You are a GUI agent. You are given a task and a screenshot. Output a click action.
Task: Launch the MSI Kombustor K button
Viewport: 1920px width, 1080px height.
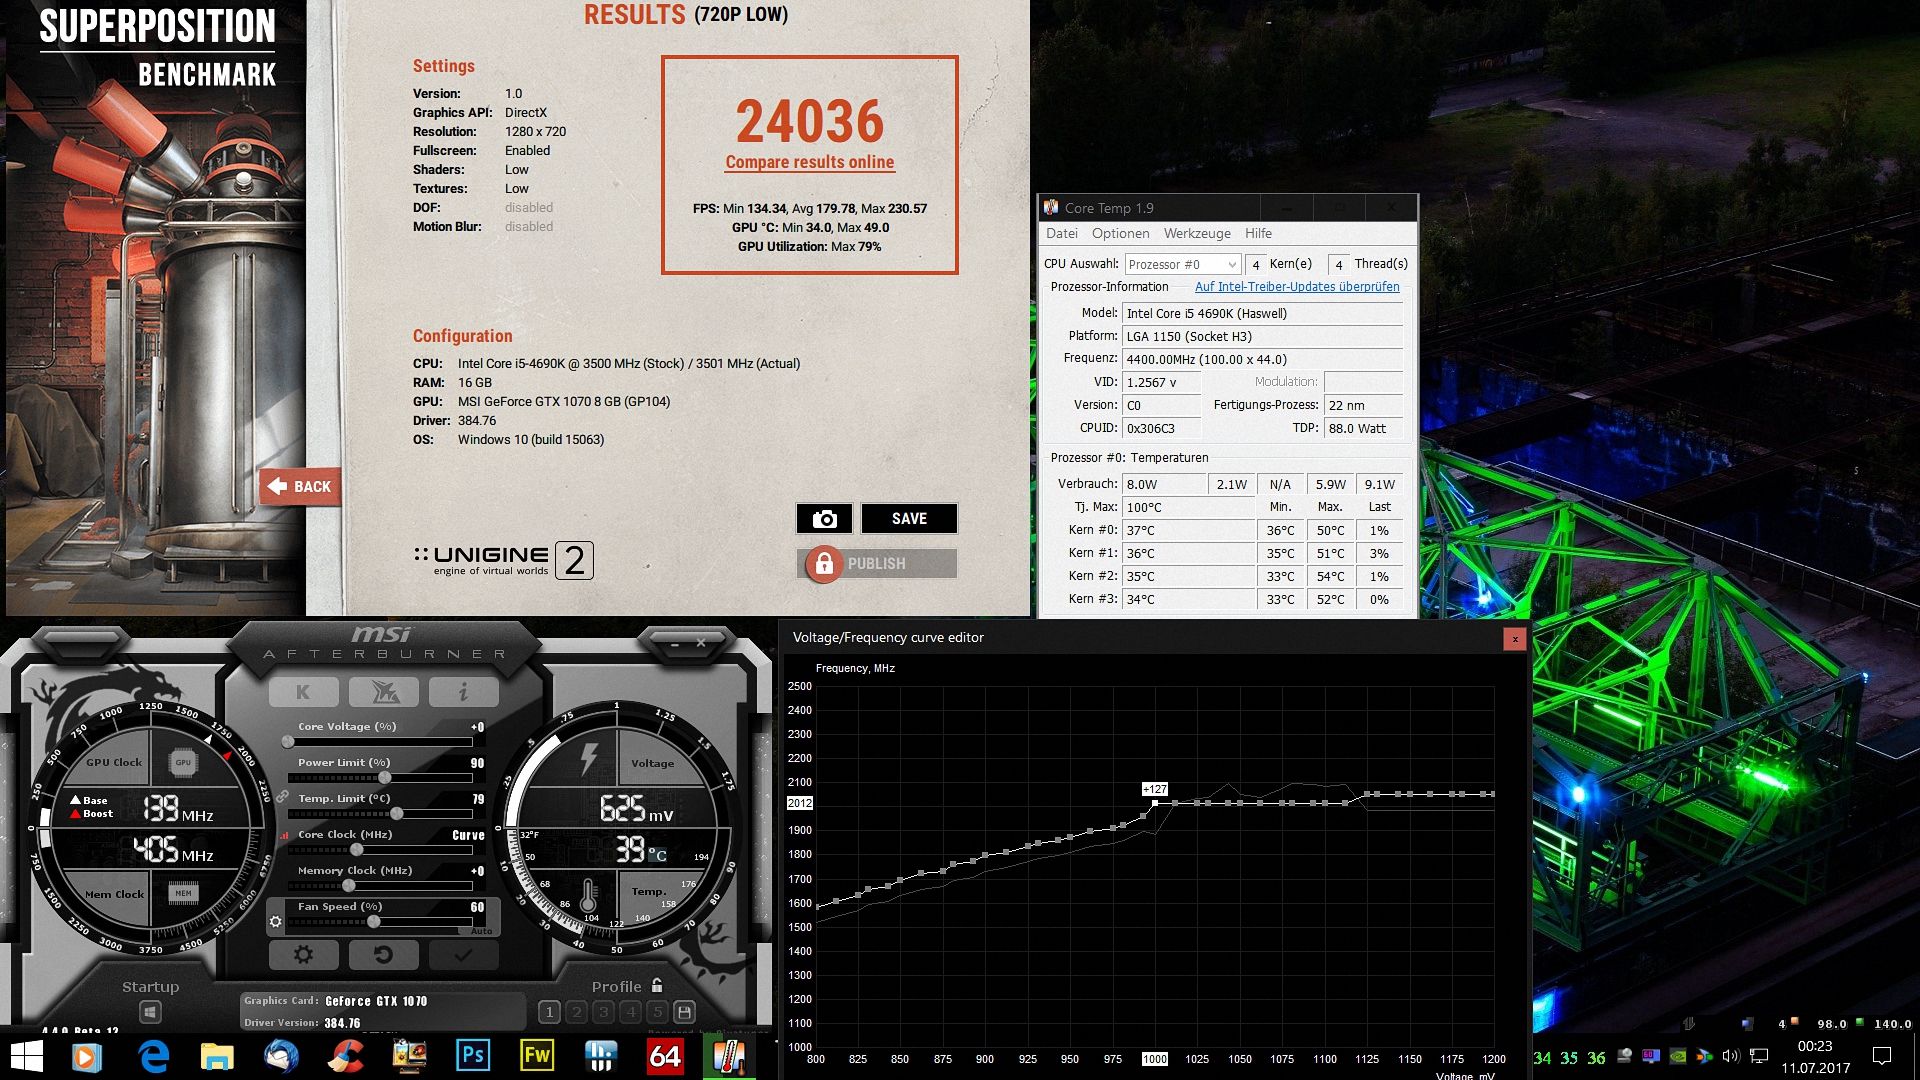[x=303, y=692]
